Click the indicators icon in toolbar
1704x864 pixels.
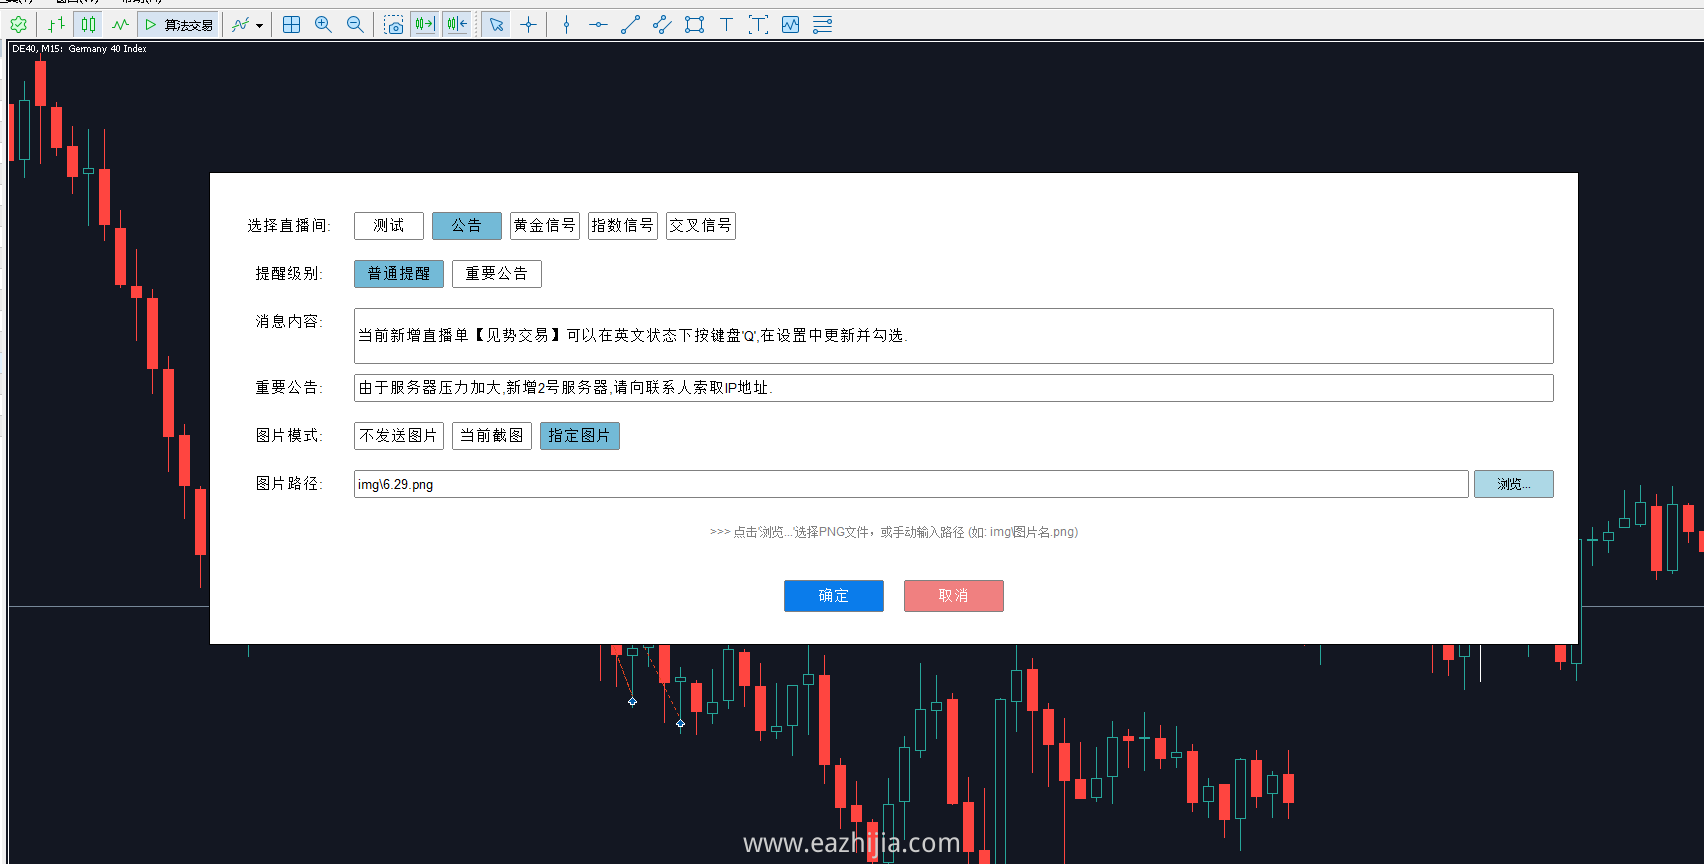pyautogui.click(x=240, y=24)
